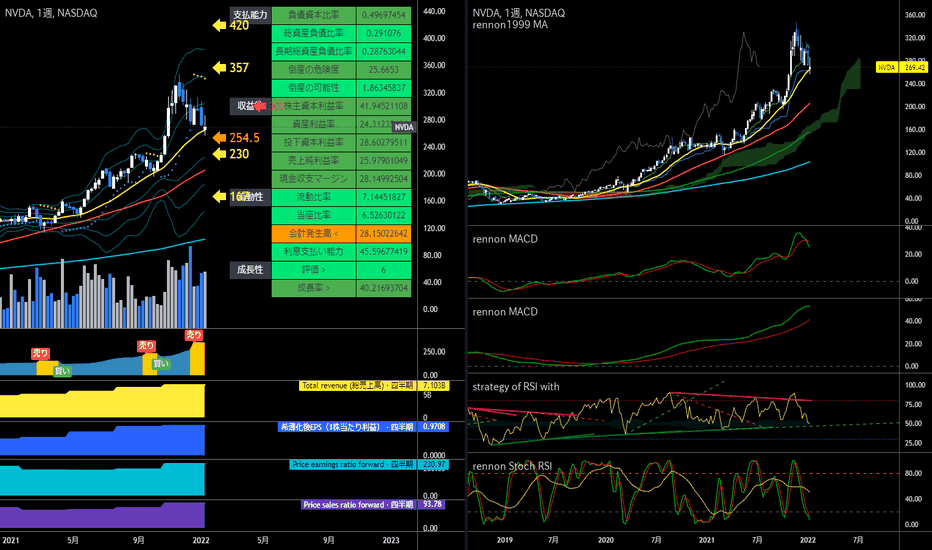Select the 成長性 section header
The image size is (932, 550).
tap(250, 269)
